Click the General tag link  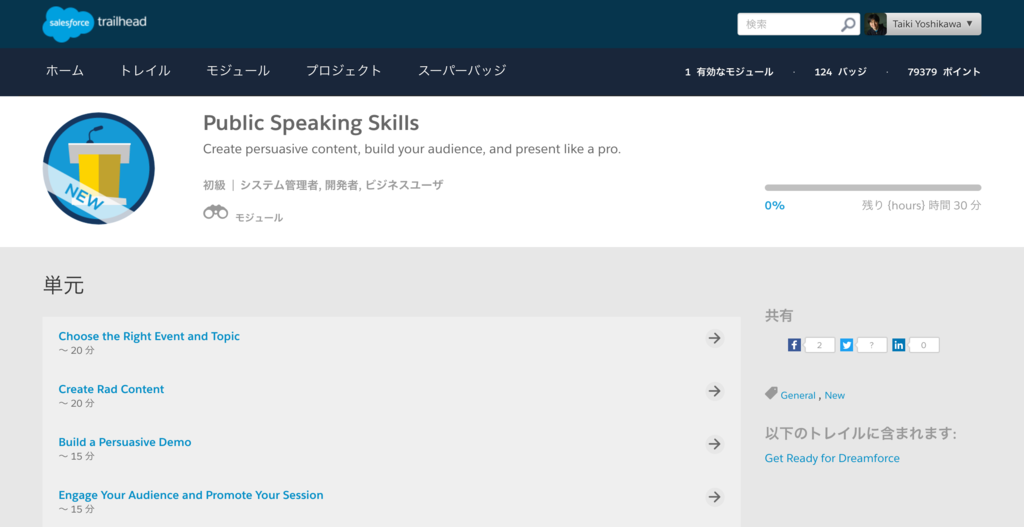click(798, 395)
